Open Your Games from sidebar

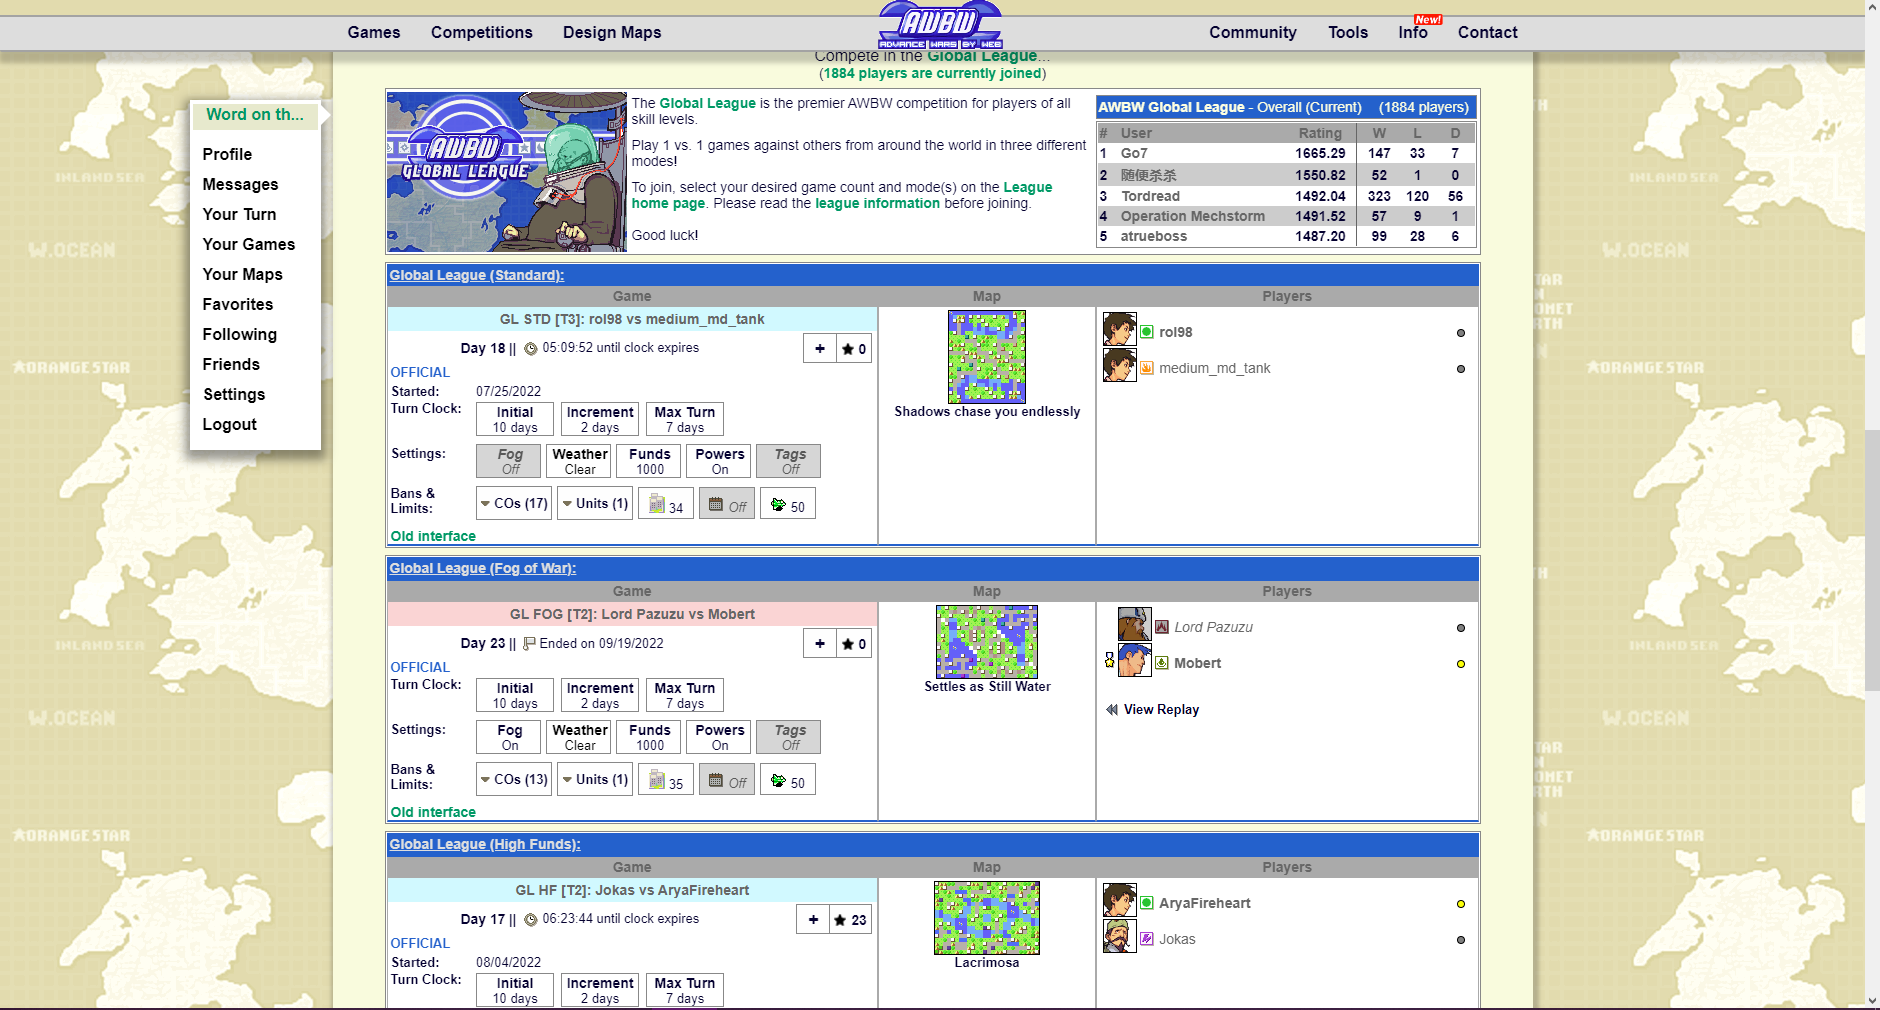pos(248,244)
